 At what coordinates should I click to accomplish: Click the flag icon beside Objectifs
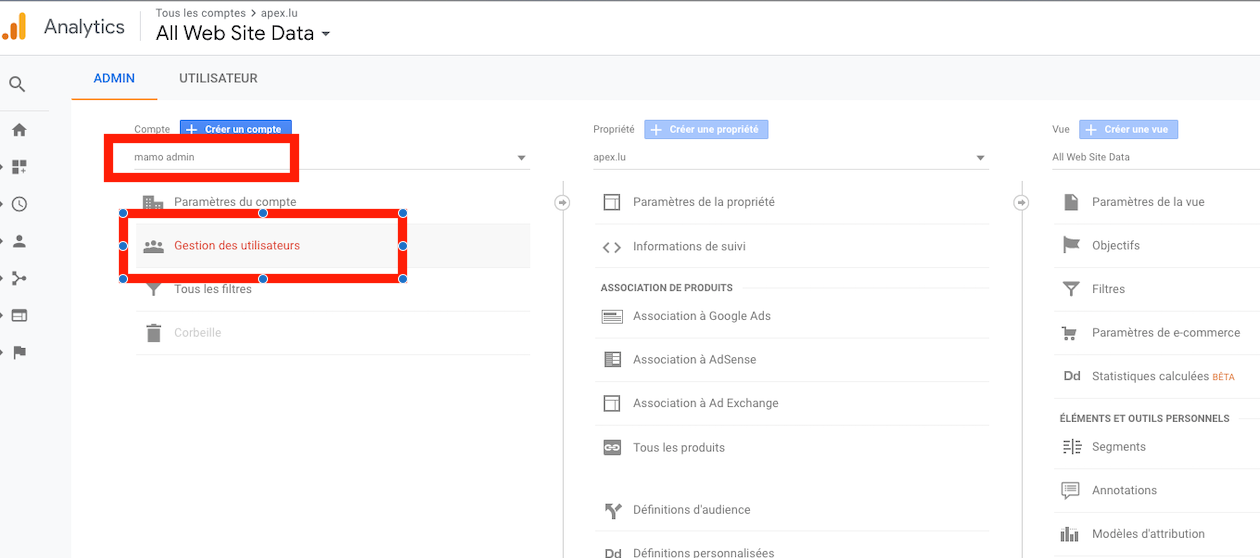pyautogui.click(x=1071, y=246)
